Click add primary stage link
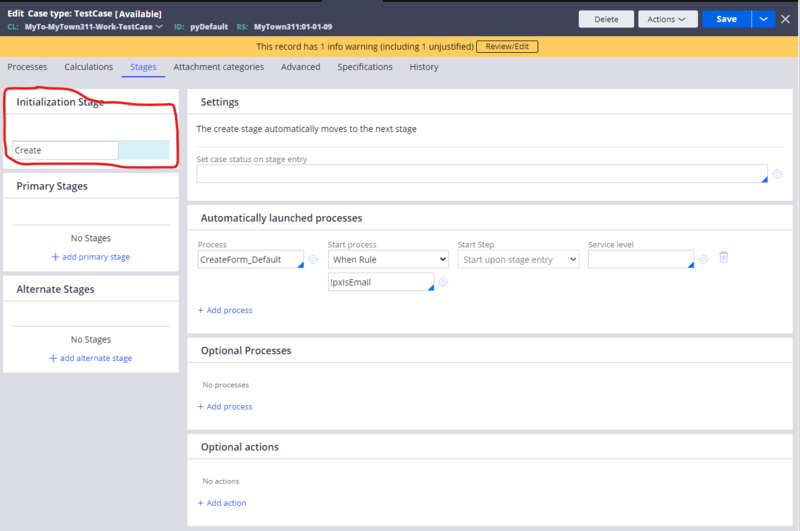Viewport: 800px width, 531px height. click(91, 257)
